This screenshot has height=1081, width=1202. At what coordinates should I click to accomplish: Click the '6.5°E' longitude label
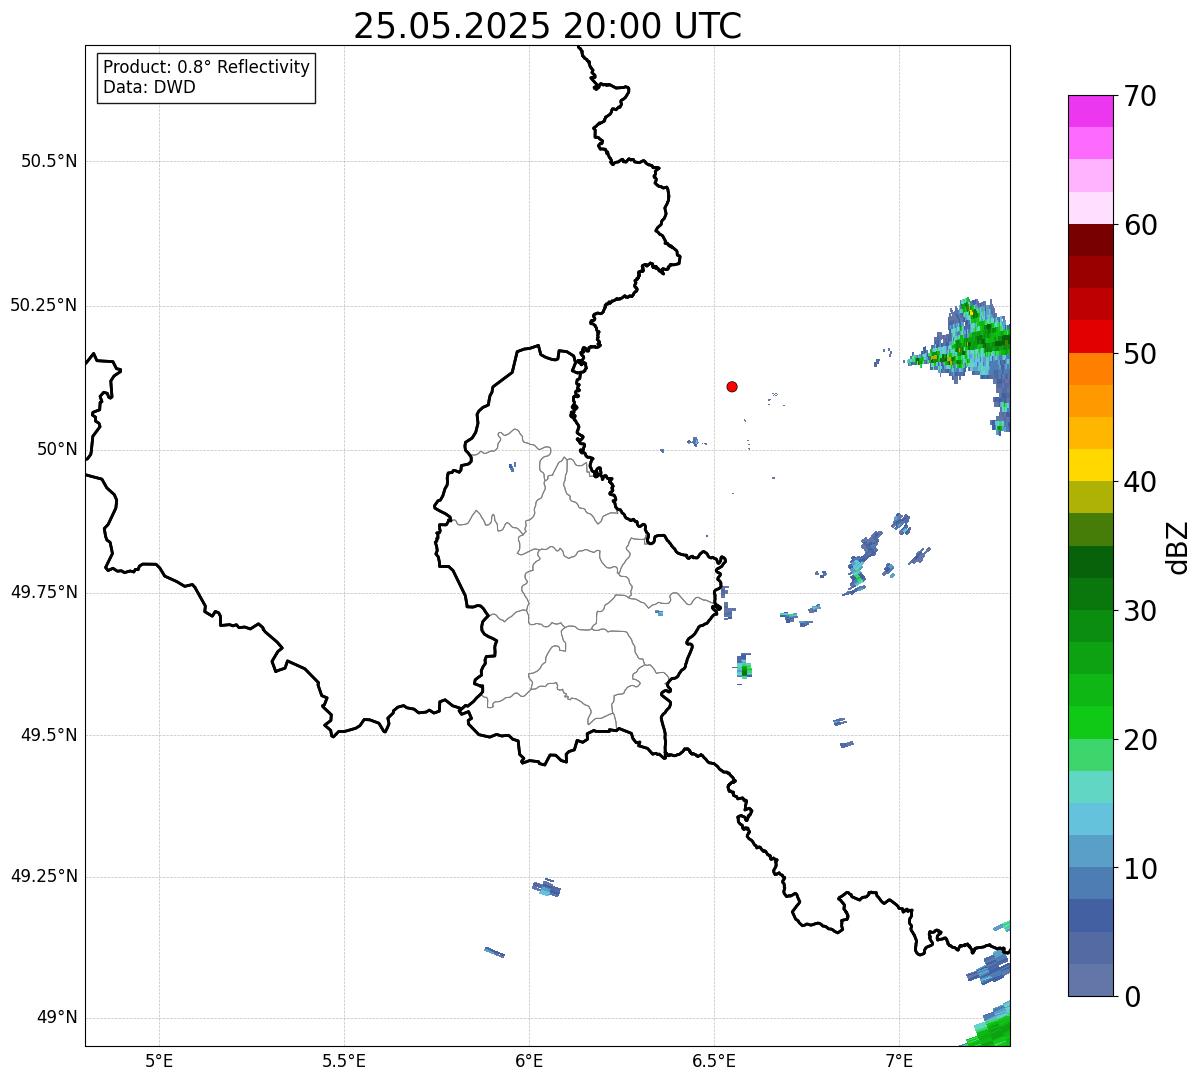coord(714,1061)
